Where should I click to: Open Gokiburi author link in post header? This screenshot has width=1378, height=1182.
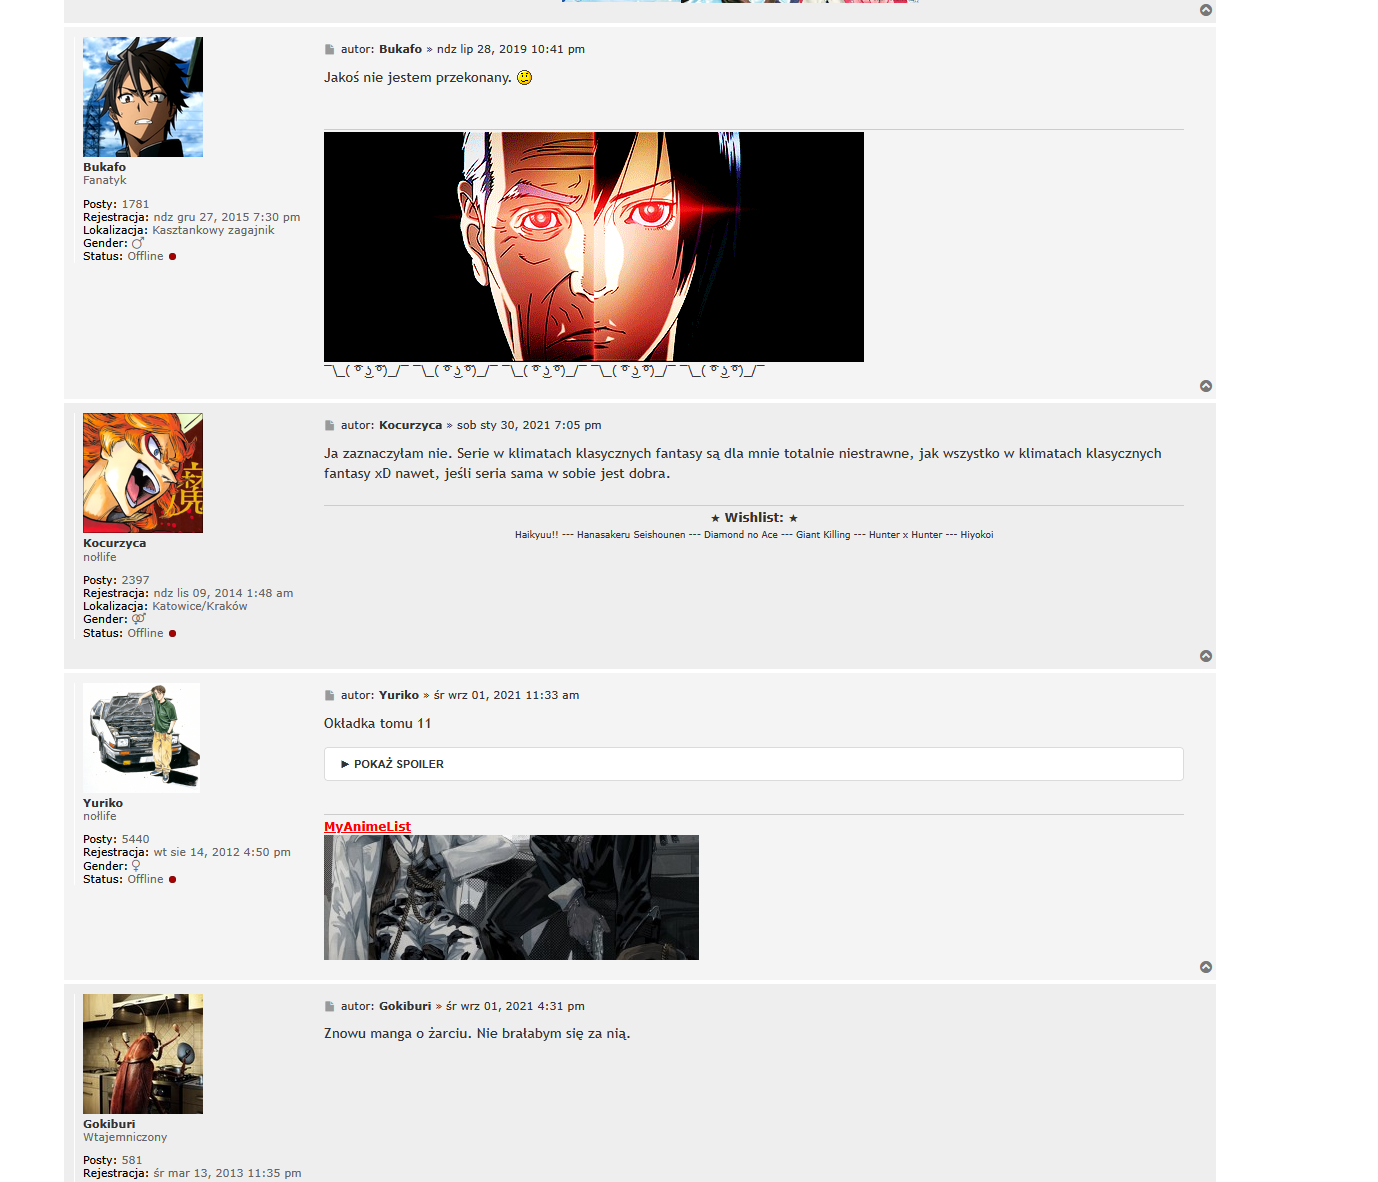(x=405, y=1006)
